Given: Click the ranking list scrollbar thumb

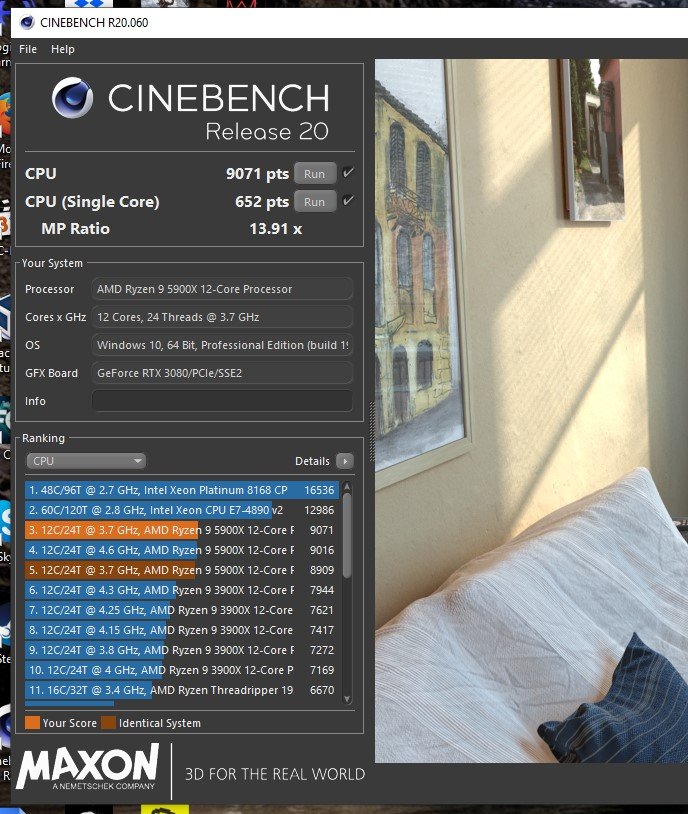Looking at the screenshot, I should tap(347, 535).
